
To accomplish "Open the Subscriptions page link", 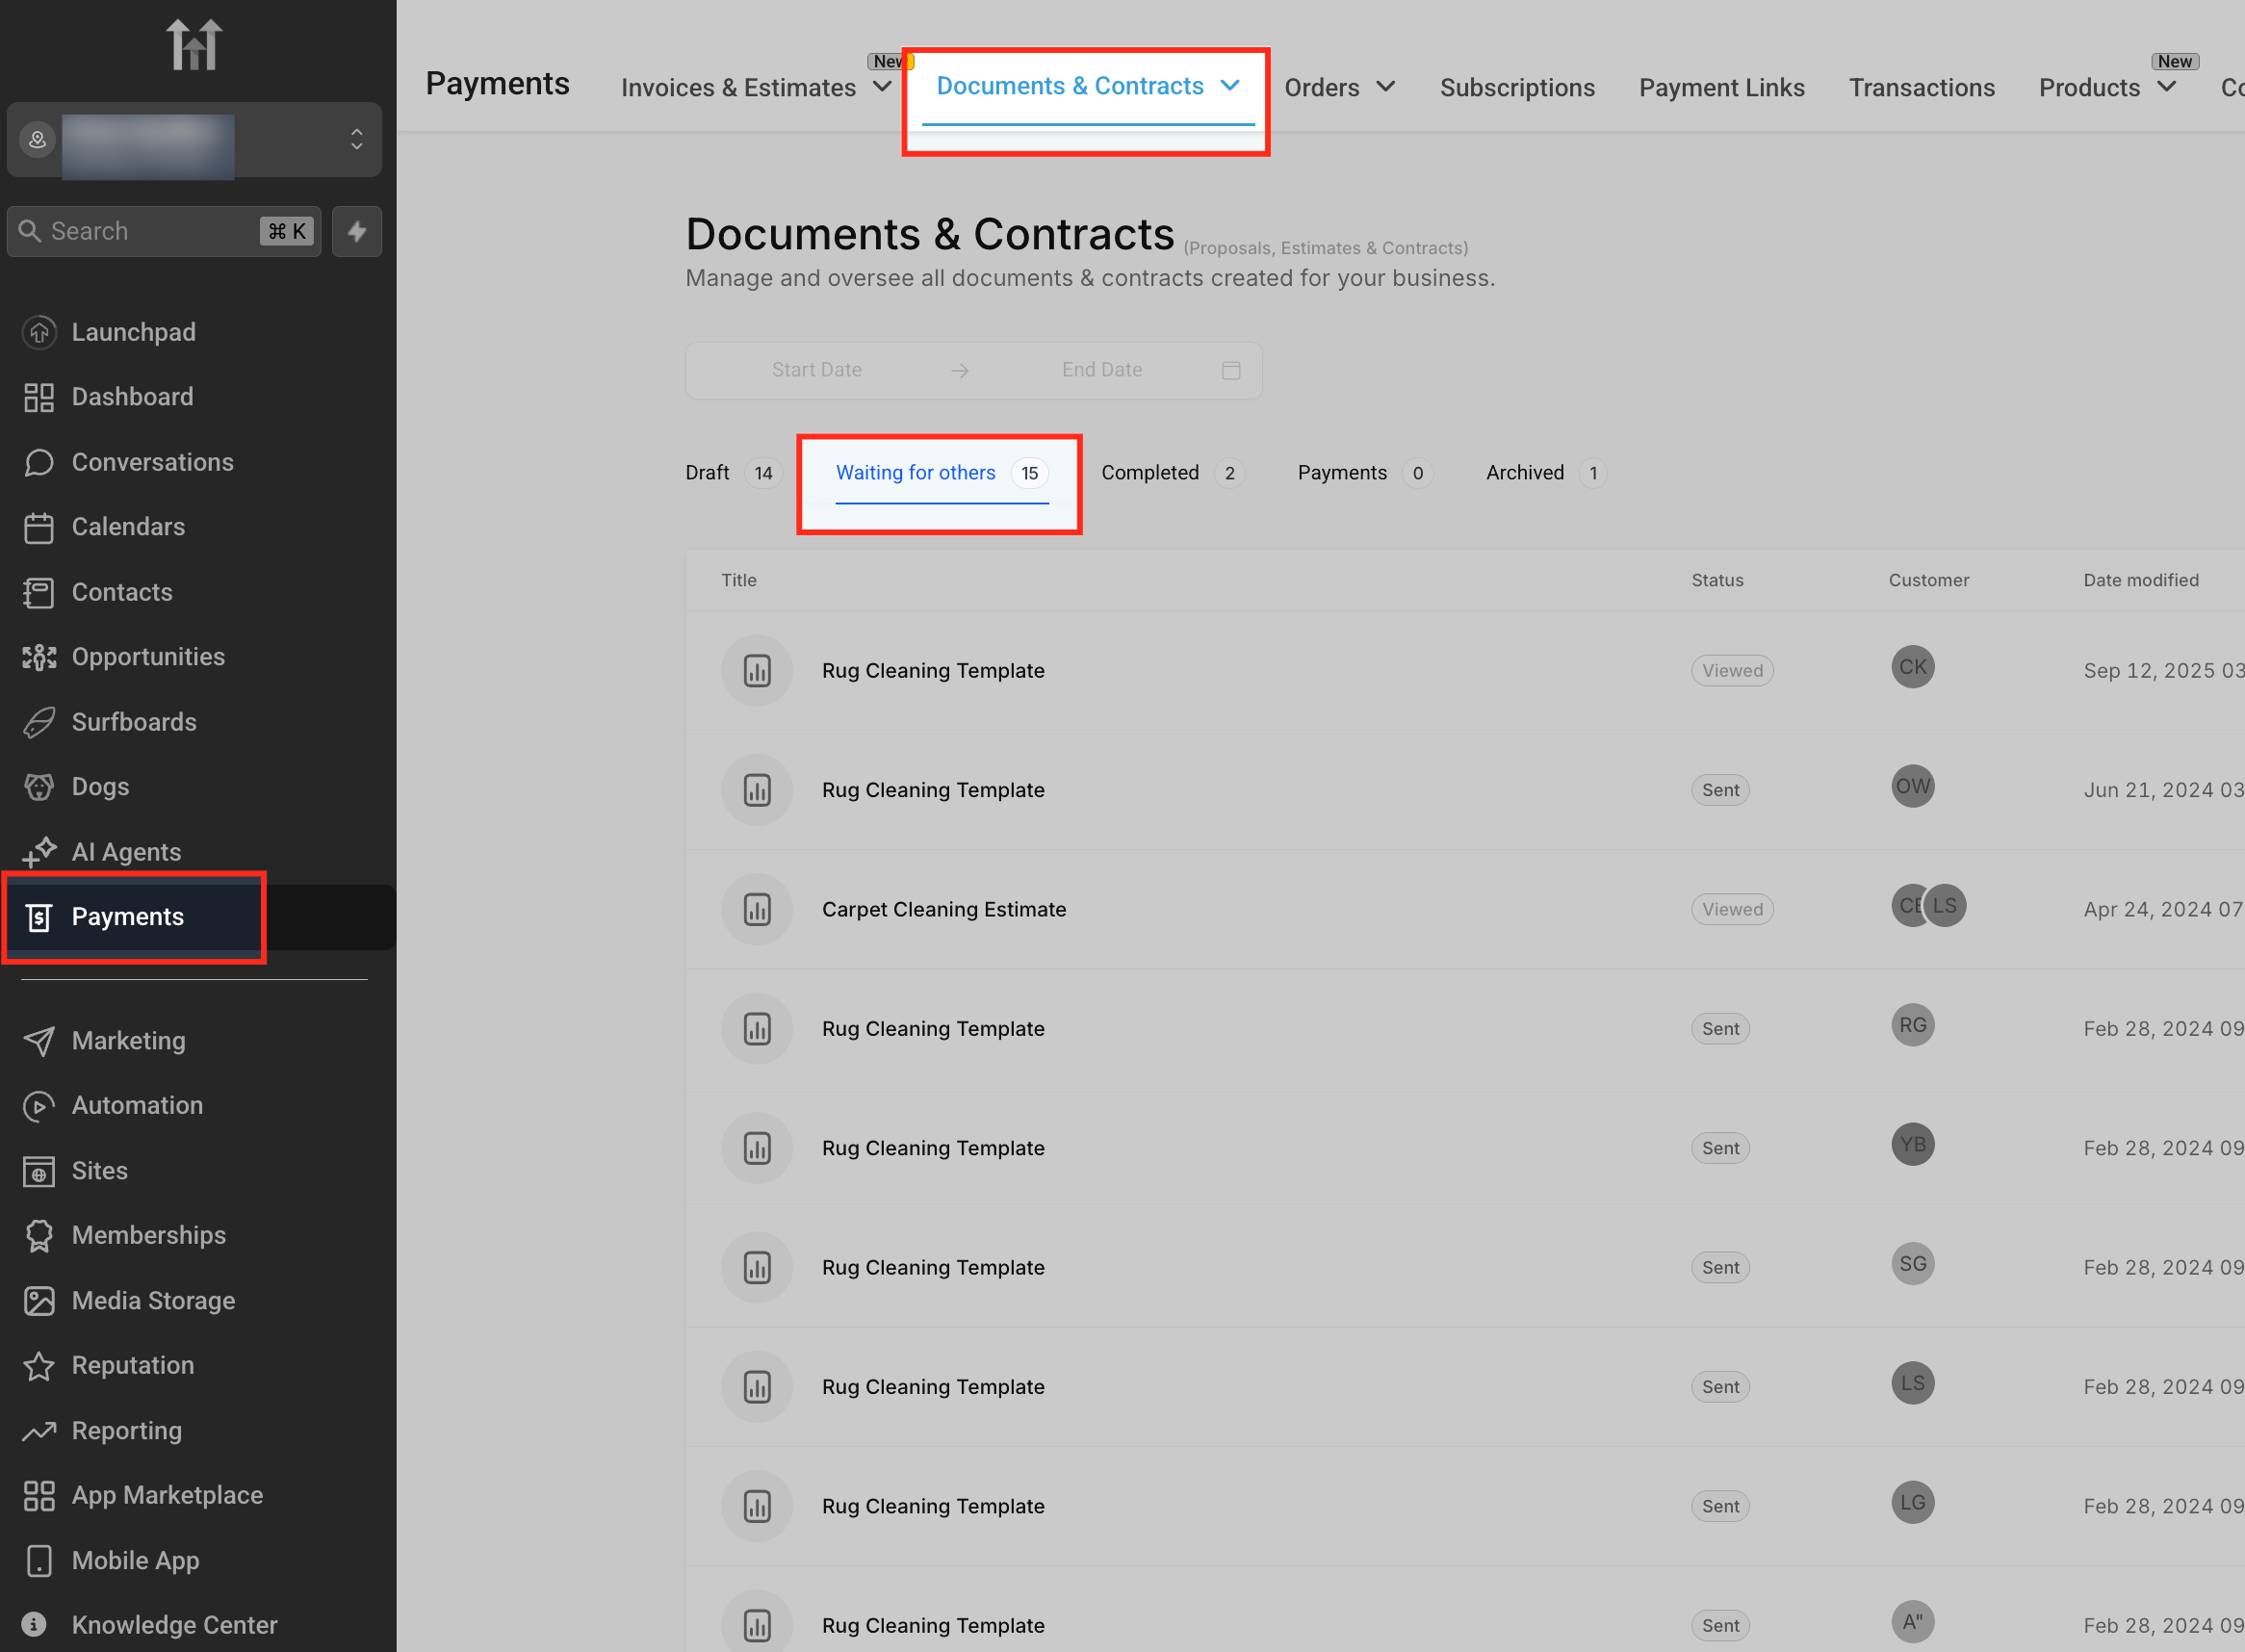I will click(x=1516, y=88).
